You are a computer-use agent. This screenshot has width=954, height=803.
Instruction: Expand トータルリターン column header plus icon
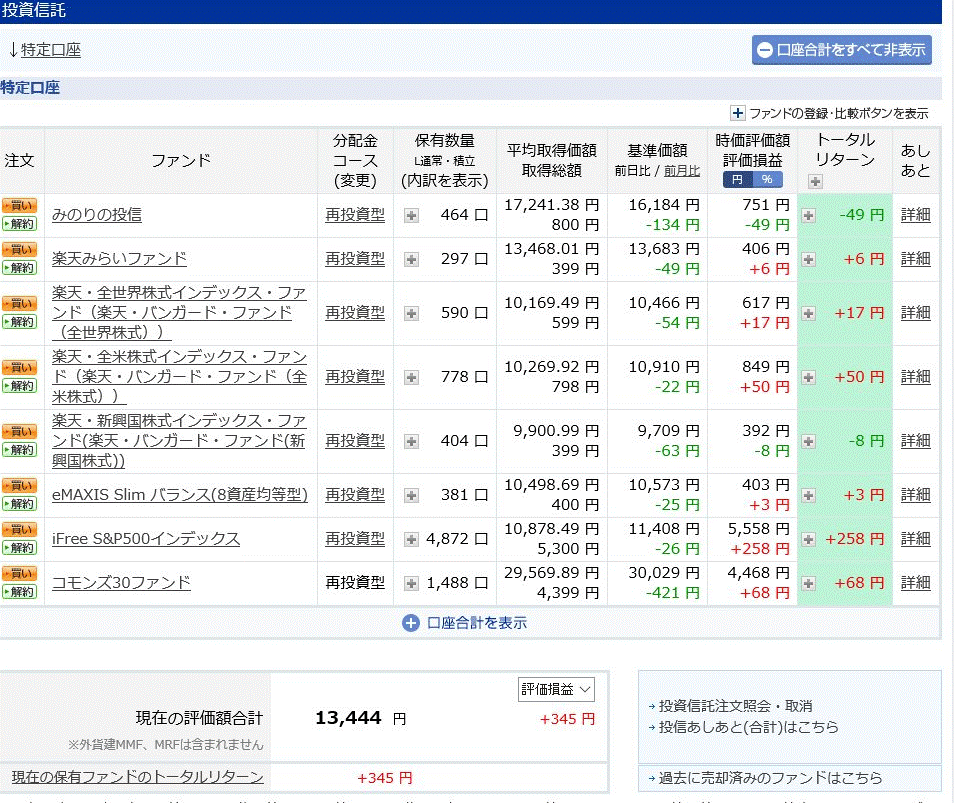[815, 181]
